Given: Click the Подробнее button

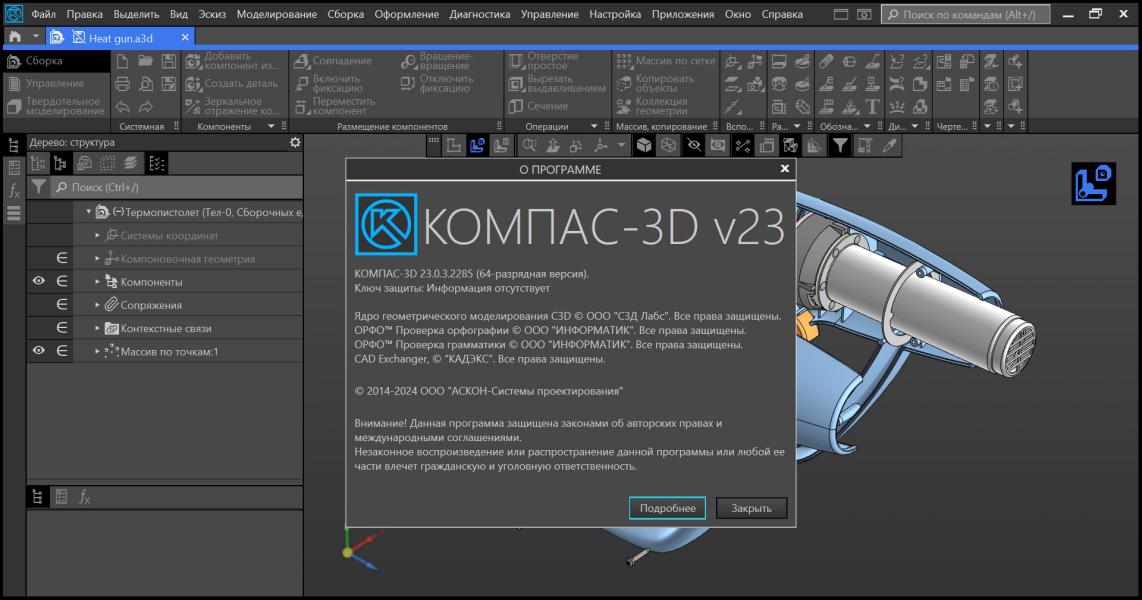Looking at the screenshot, I should (667, 508).
